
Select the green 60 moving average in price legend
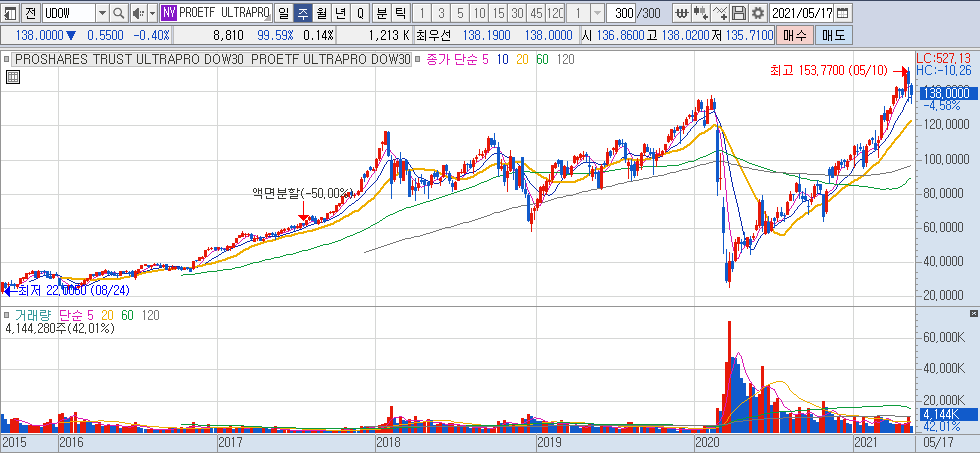[542, 60]
